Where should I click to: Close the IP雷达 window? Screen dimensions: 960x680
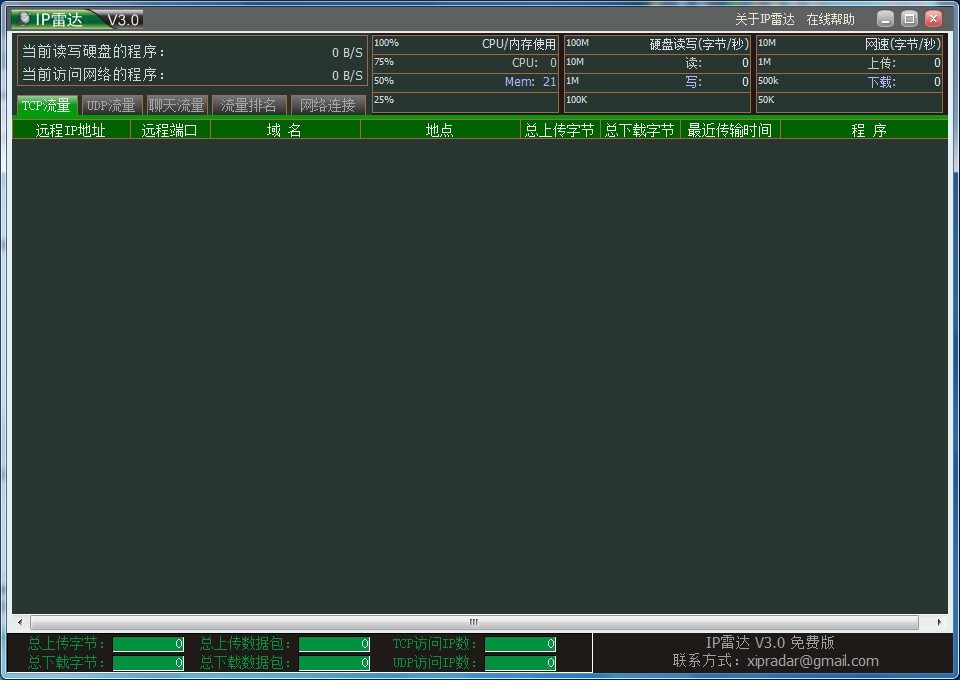coord(933,19)
